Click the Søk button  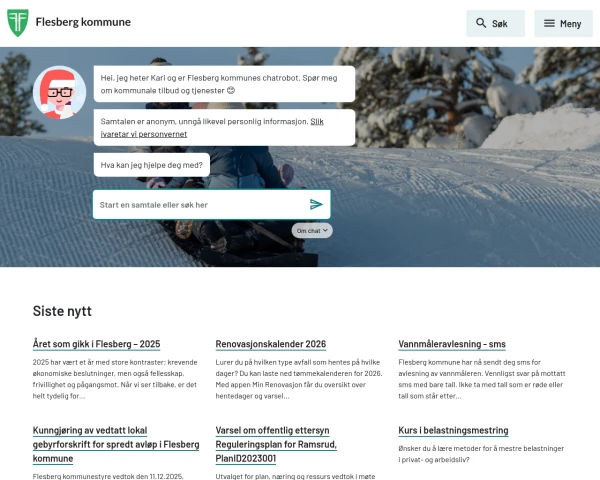pos(495,23)
